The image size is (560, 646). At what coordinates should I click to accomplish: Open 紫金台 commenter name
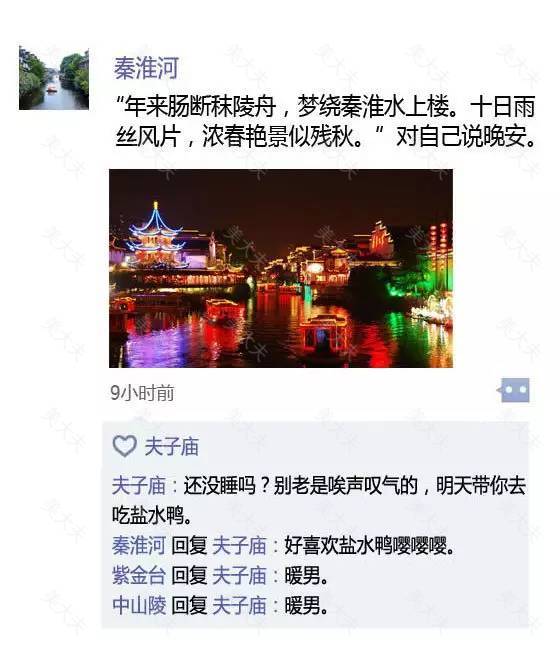click(x=139, y=576)
